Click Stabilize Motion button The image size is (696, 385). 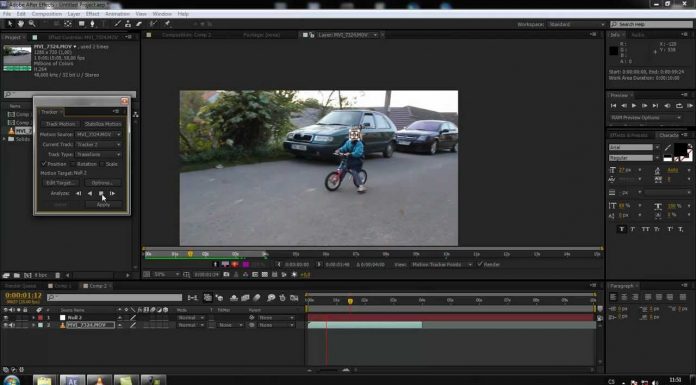(x=103, y=124)
